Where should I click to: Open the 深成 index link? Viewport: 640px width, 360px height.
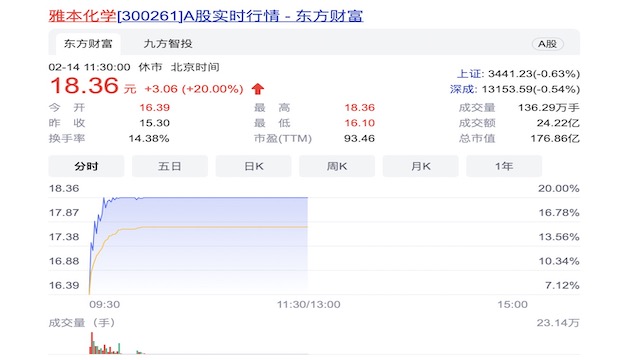(462, 89)
